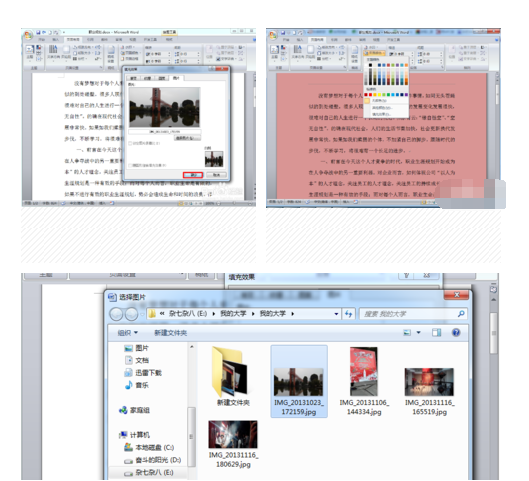This screenshot has width=529, height=481.
Task: Click the magnifier icon in the search box
Action: tap(461, 314)
